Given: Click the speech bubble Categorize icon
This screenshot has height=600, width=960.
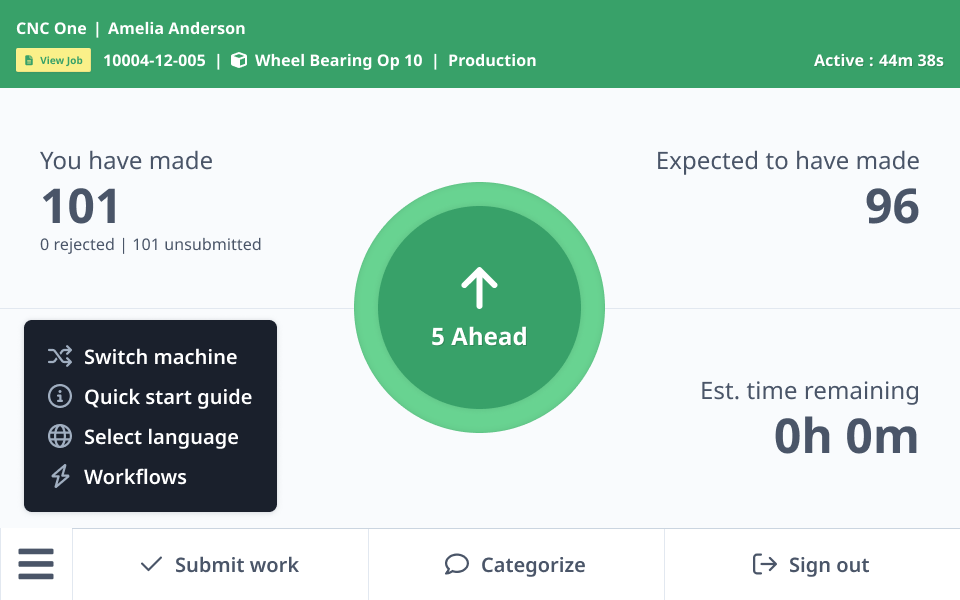Looking at the screenshot, I should coord(457,565).
